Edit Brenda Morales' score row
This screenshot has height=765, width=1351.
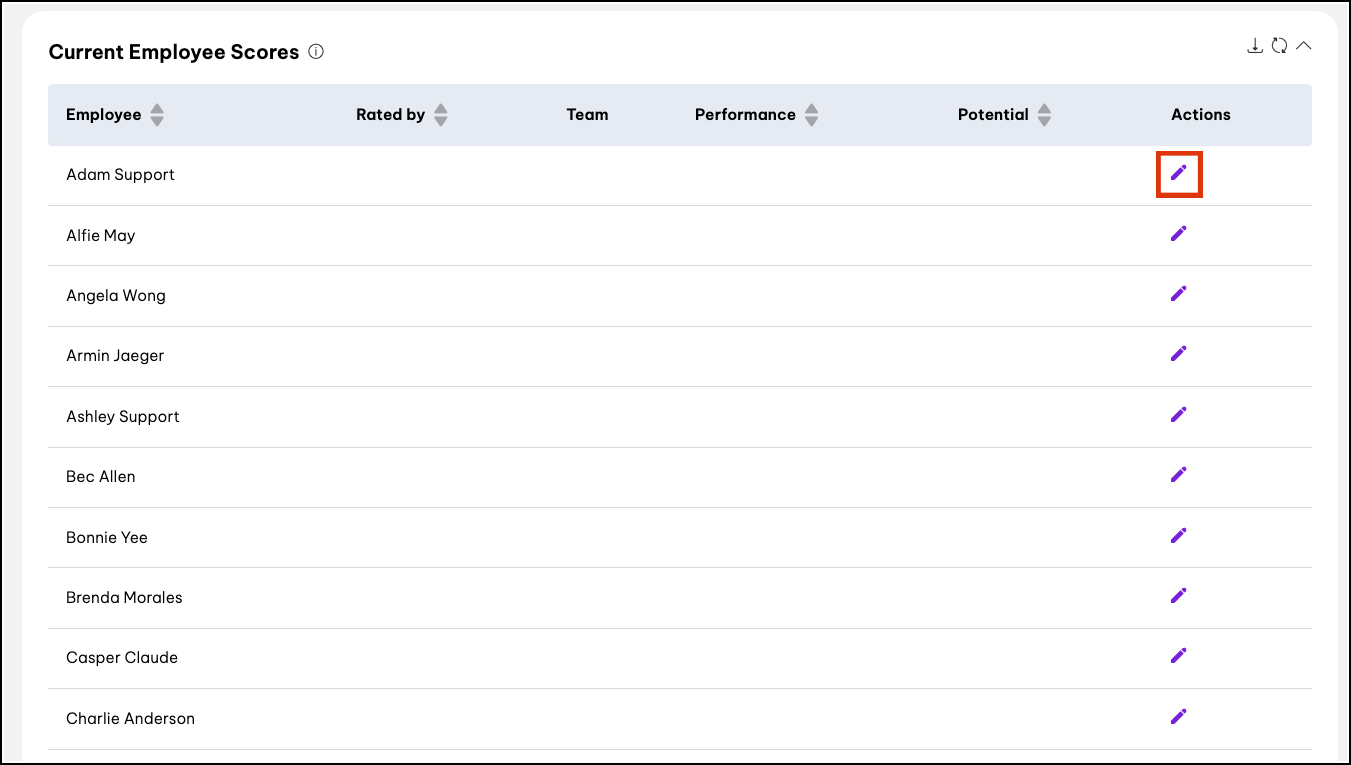[1178, 596]
